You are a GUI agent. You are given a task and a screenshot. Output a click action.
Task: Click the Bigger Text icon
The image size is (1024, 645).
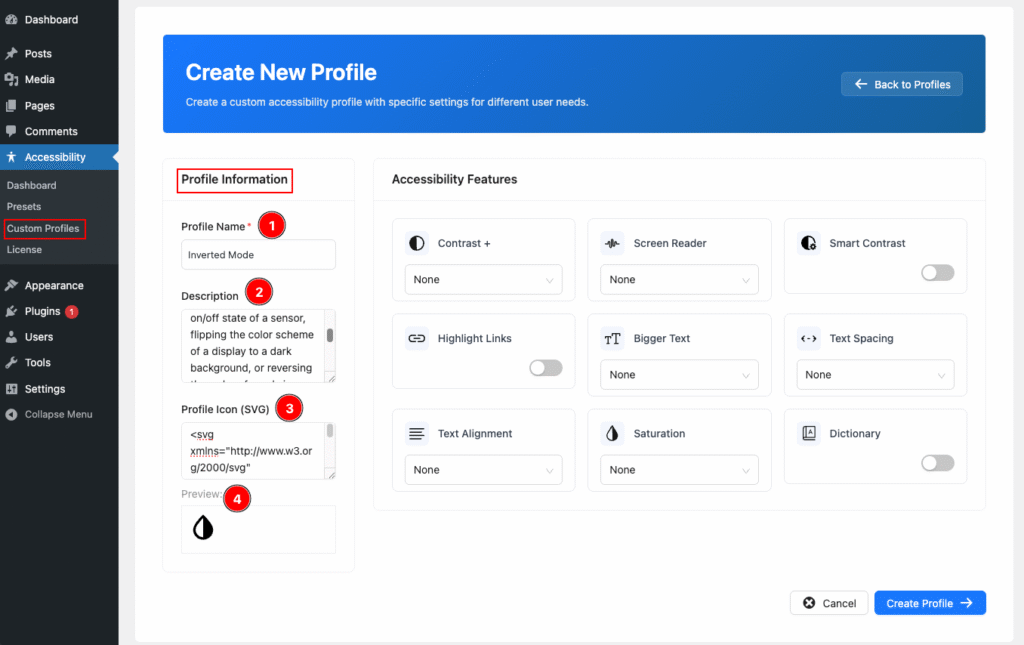613,338
